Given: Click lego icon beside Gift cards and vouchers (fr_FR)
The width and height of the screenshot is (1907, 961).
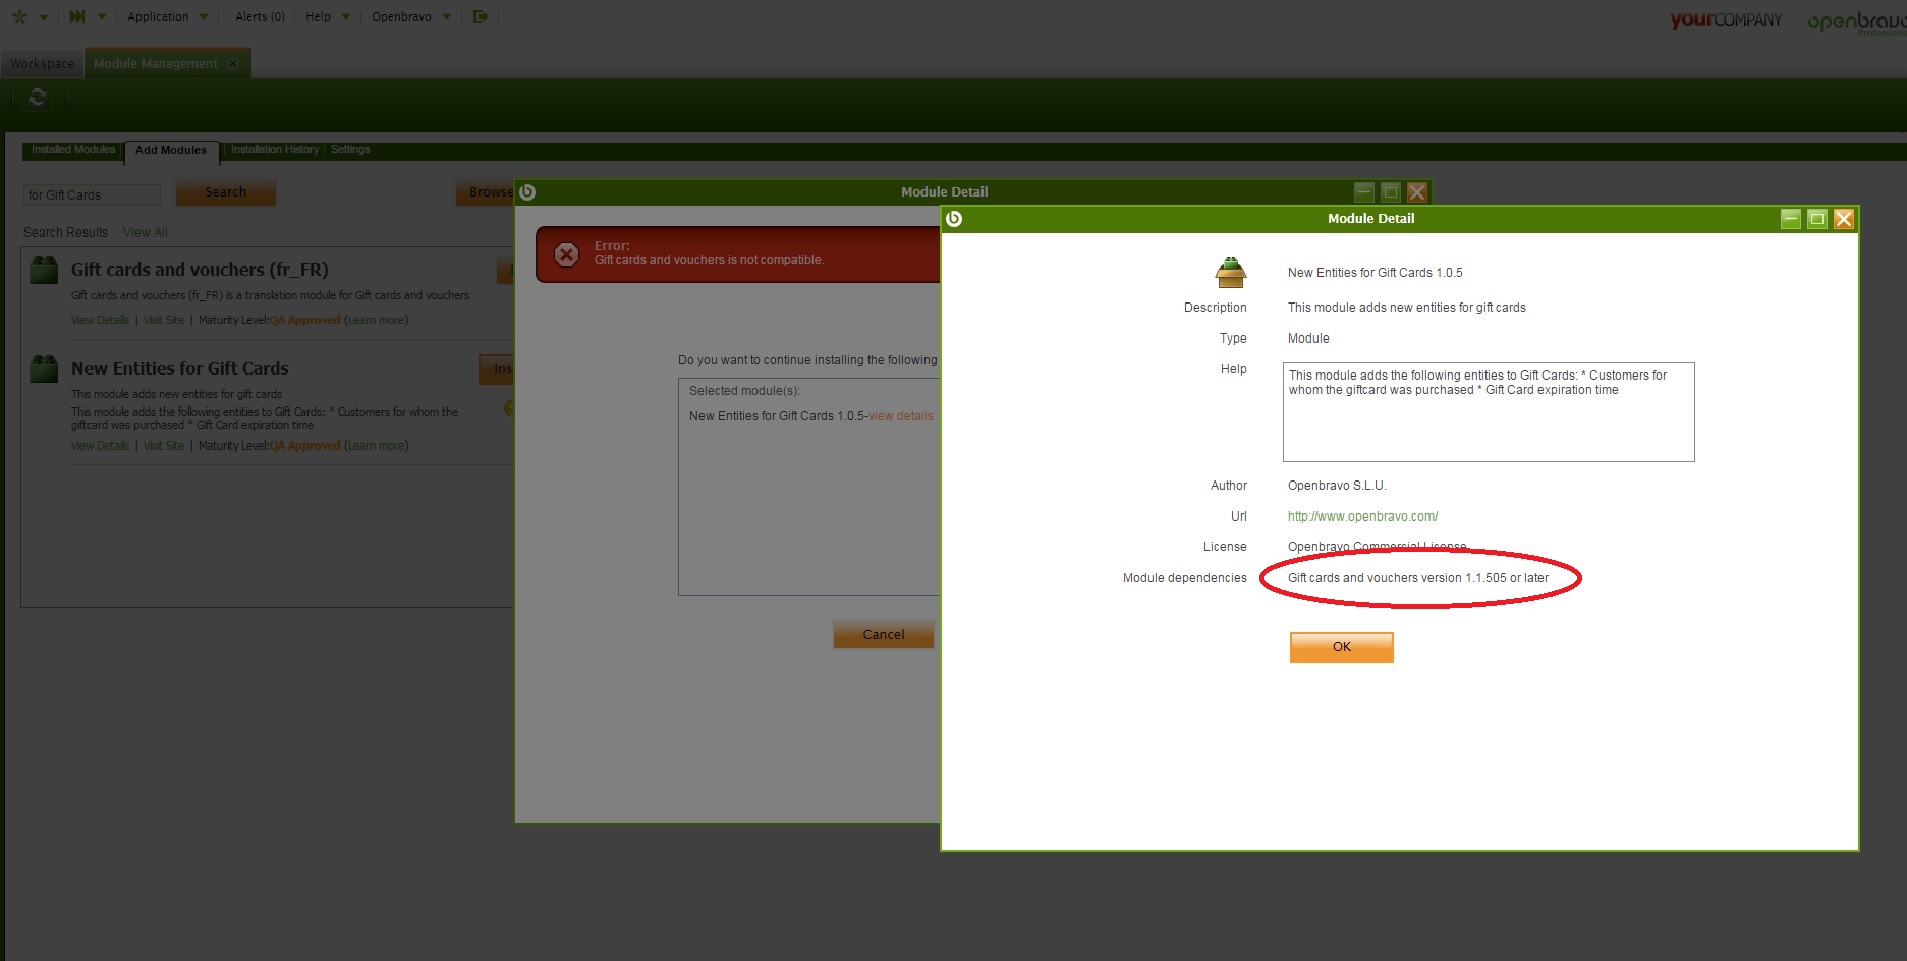Looking at the screenshot, I should point(44,270).
